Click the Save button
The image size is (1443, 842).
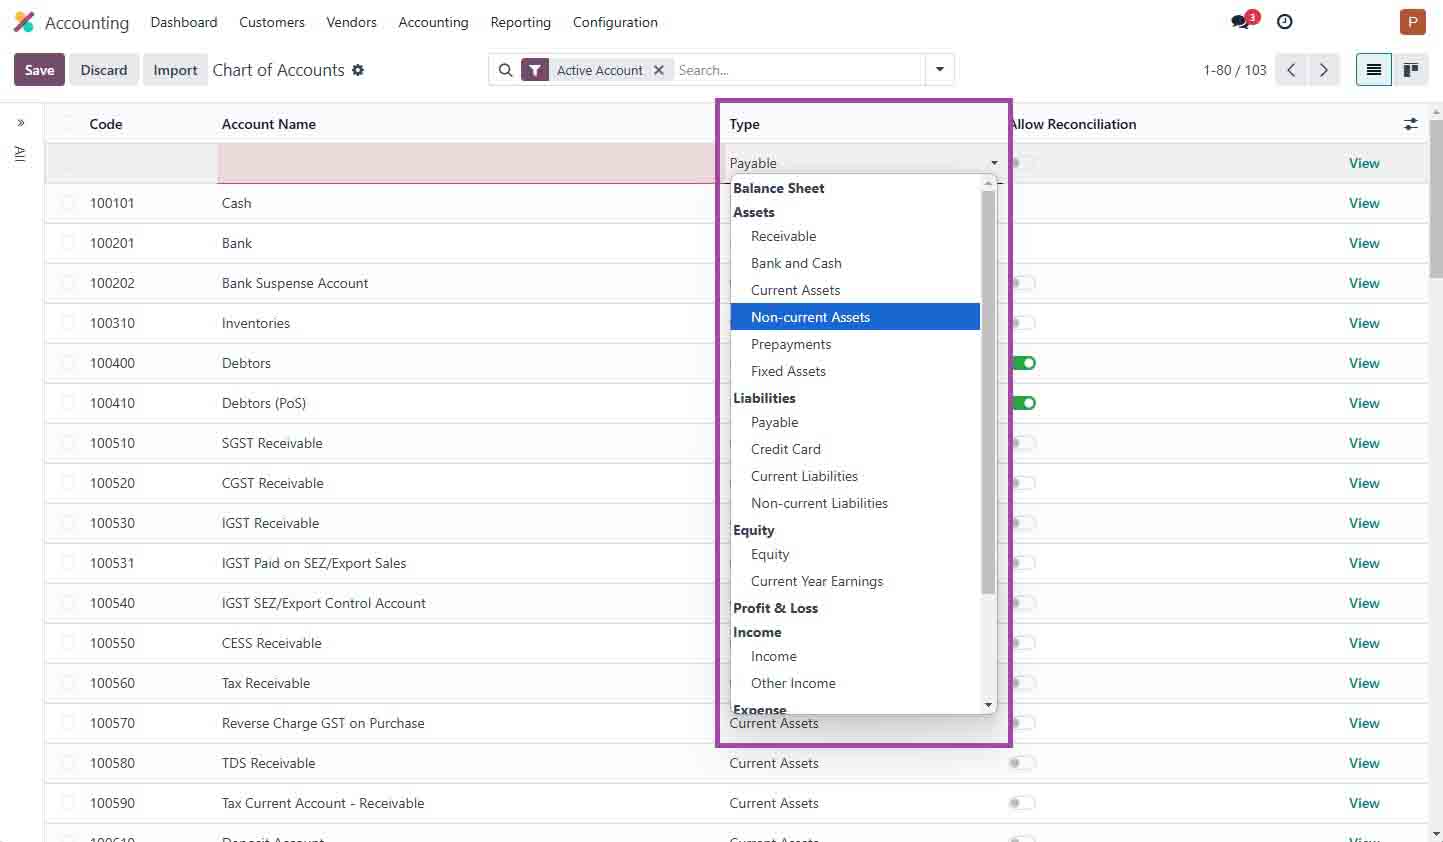(x=39, y=70)
